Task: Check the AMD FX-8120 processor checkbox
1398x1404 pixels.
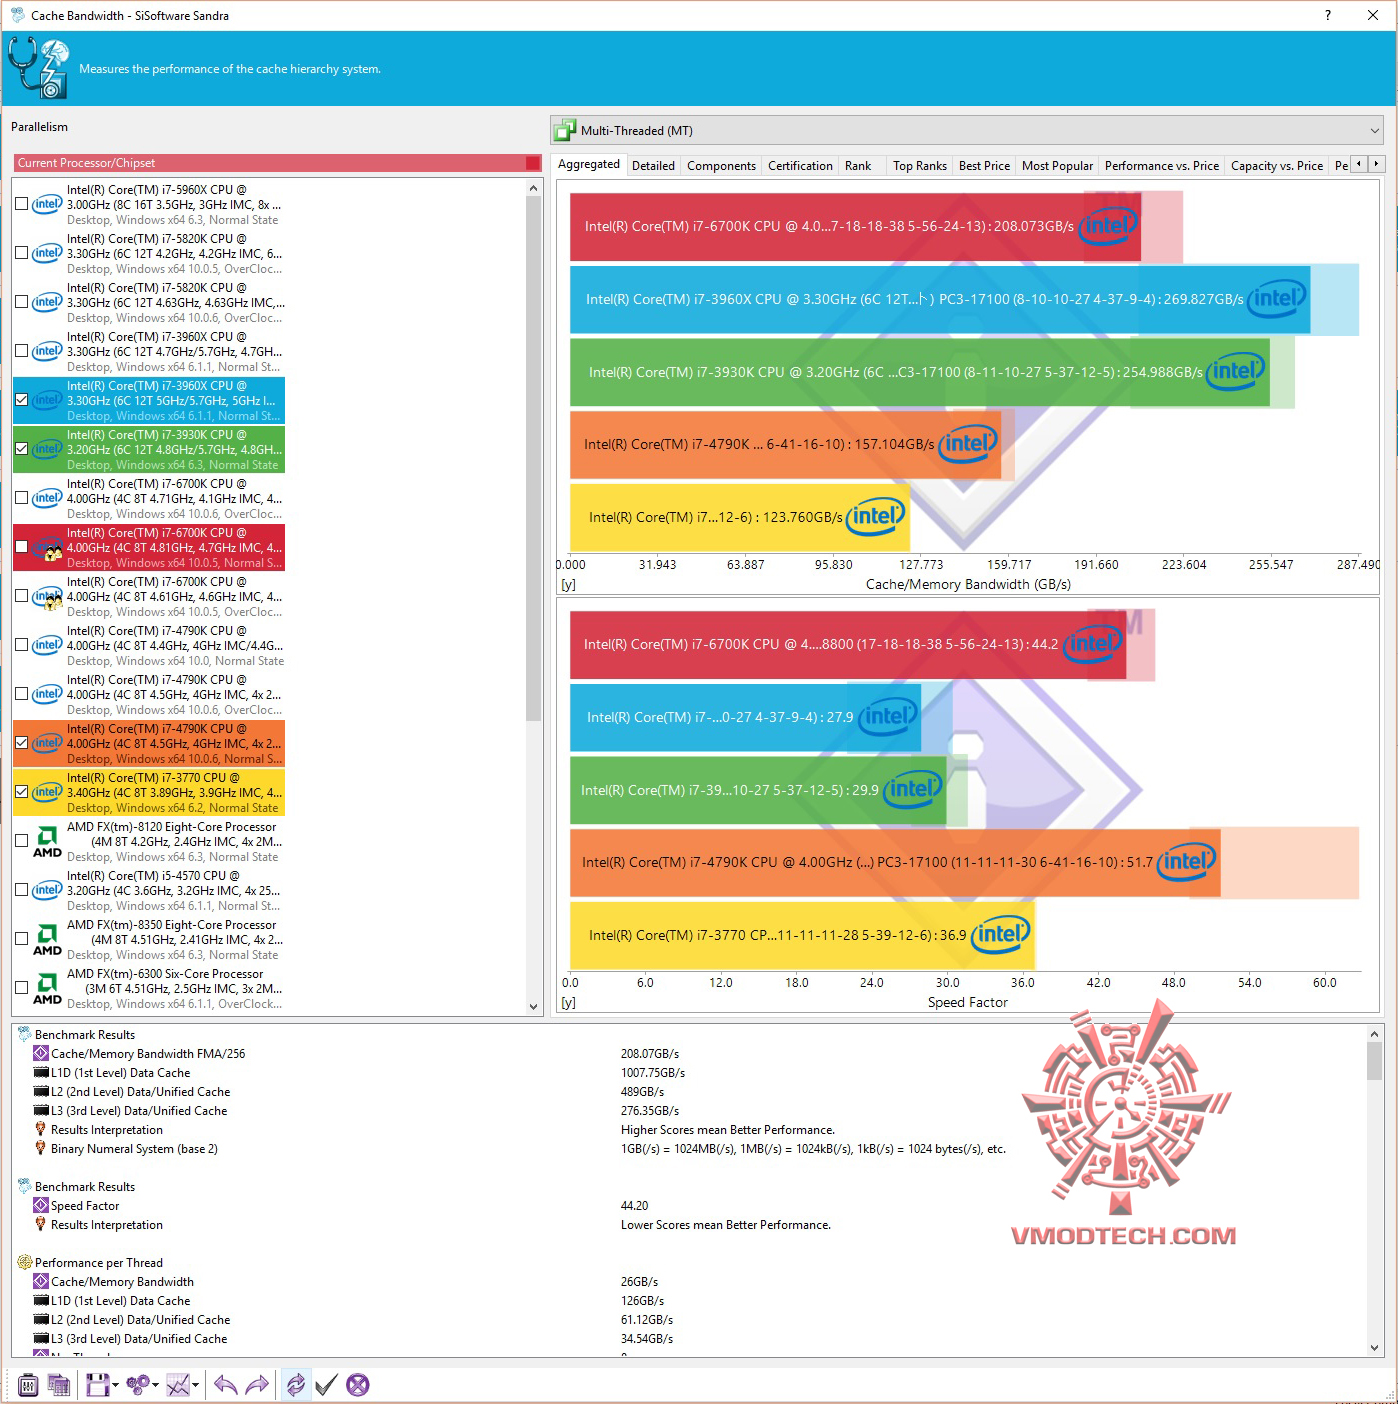Action: point(22,841)
